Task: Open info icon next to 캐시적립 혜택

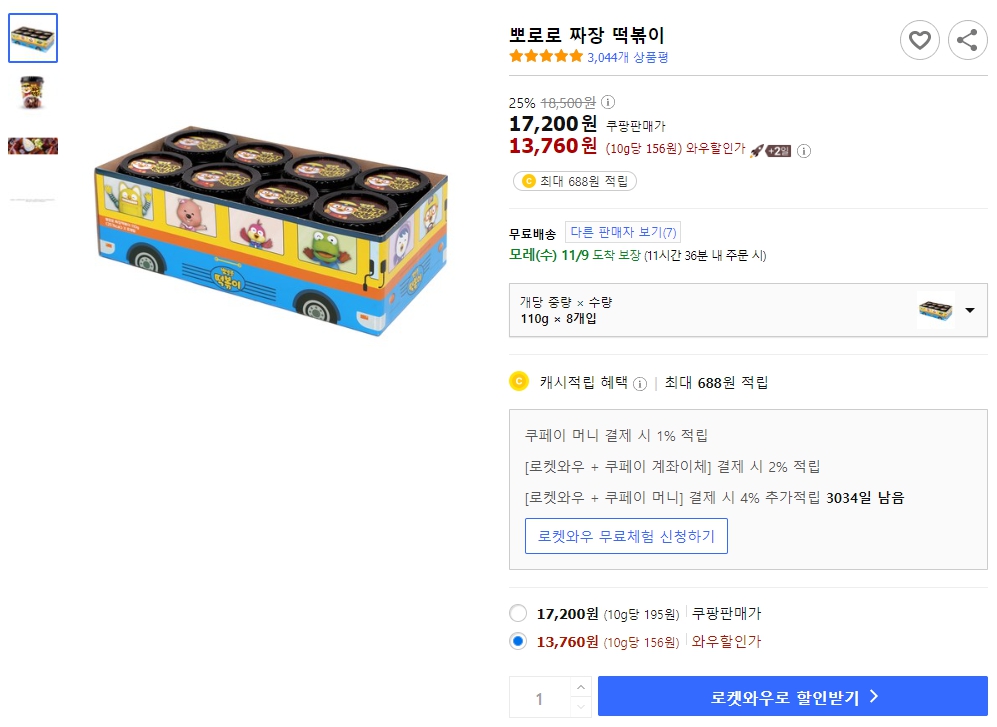Action: [639, 381]
